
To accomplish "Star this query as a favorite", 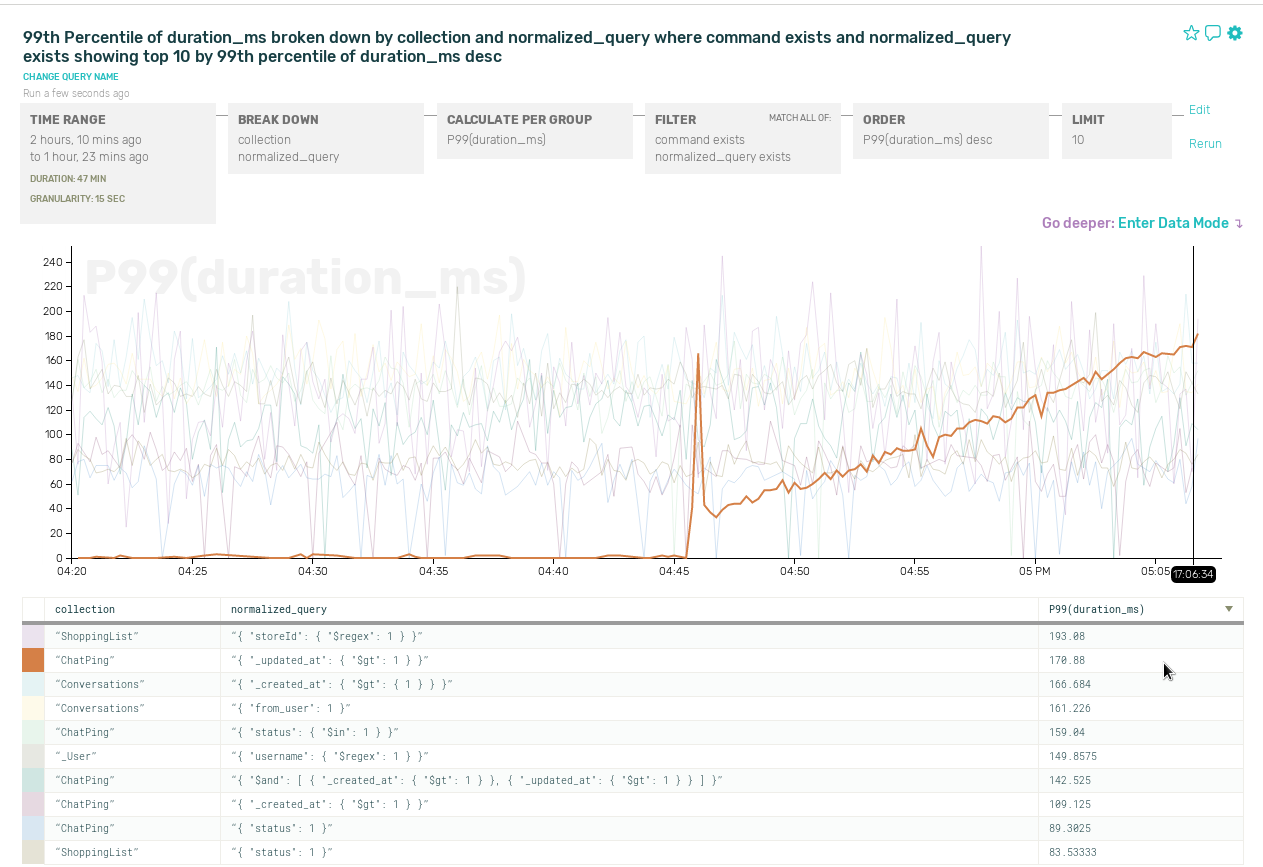I will [1190, 33].
